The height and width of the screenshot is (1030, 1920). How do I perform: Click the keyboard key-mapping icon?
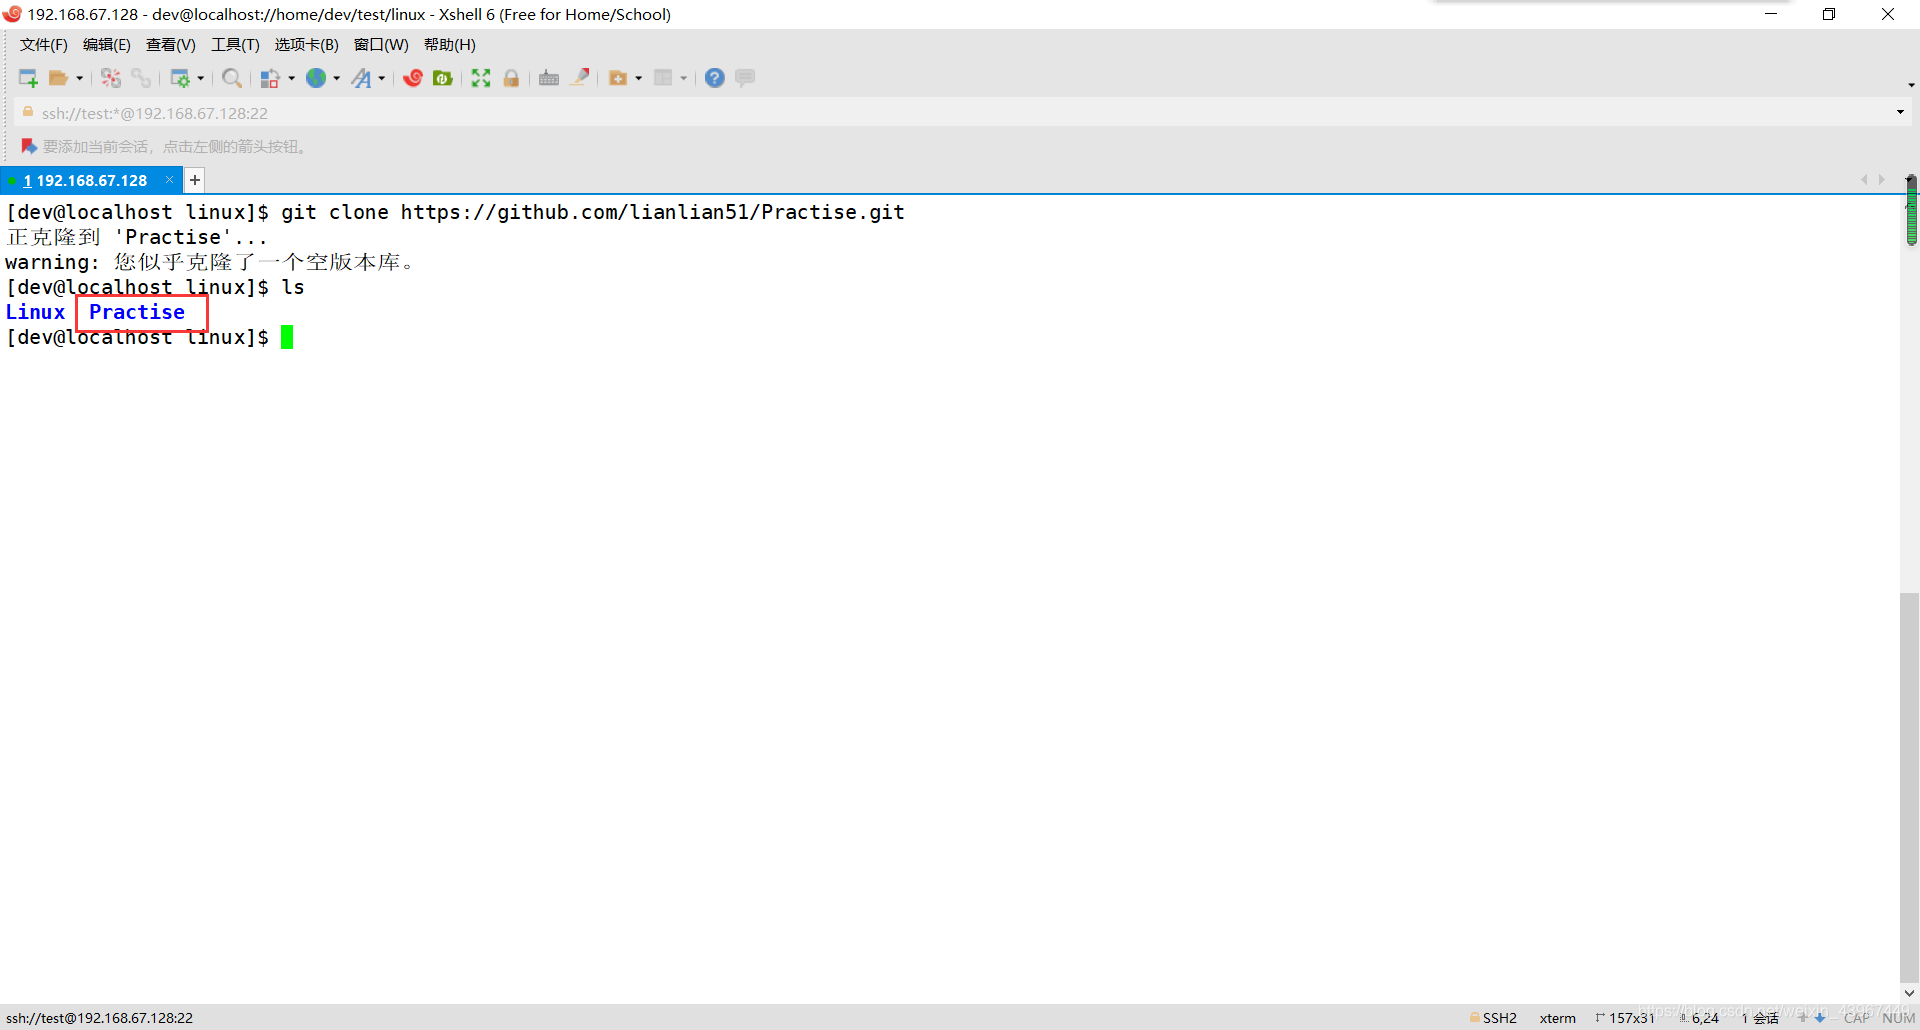(549, 78)
